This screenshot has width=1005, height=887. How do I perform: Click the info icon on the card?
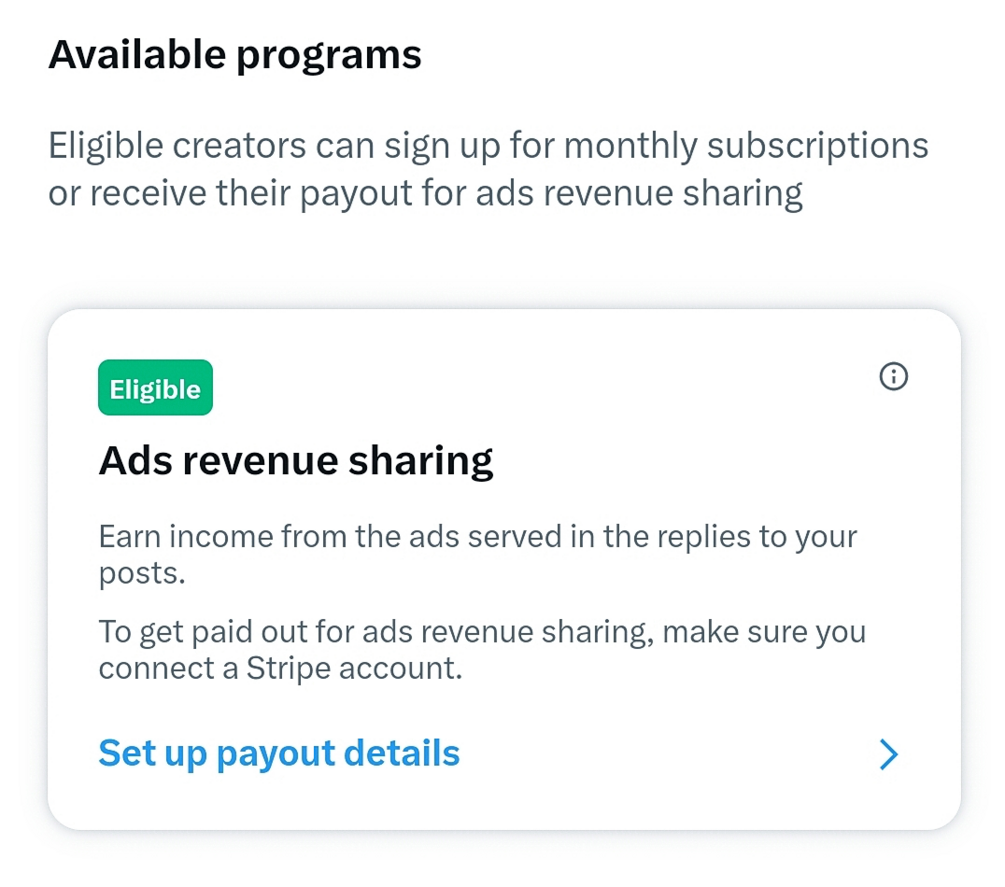[893, 377]
